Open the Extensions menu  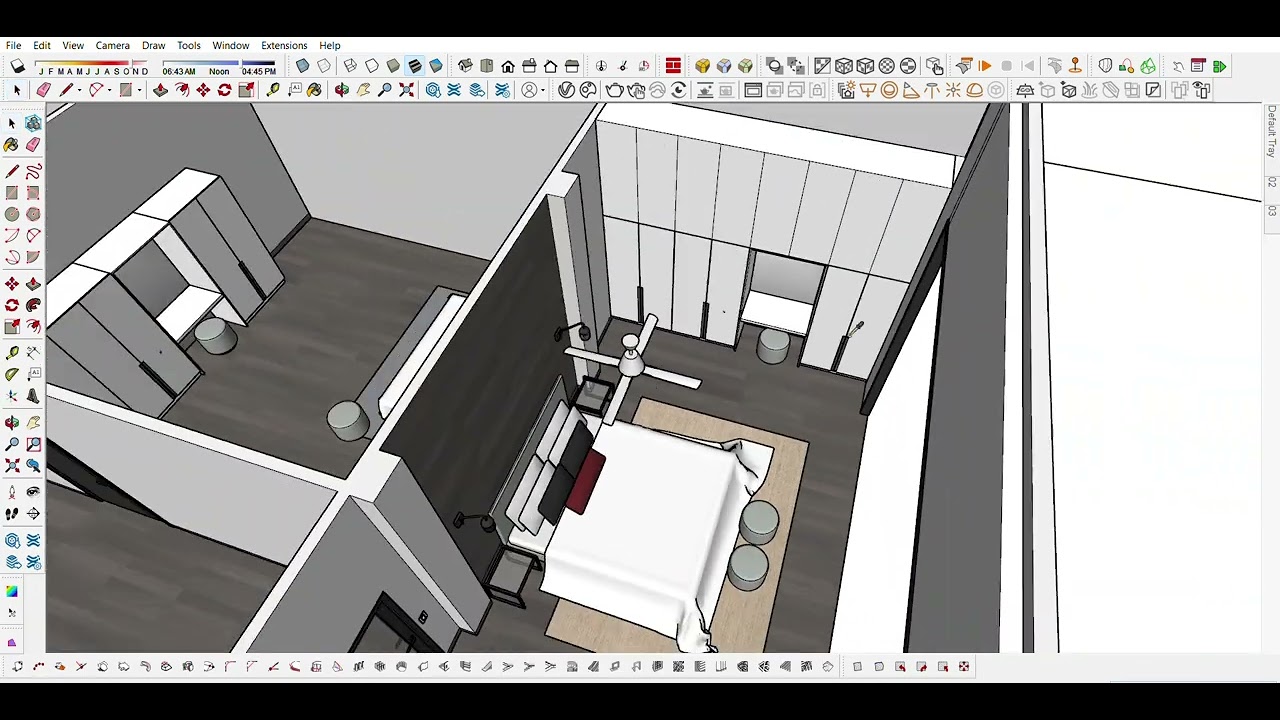(284, 45)
